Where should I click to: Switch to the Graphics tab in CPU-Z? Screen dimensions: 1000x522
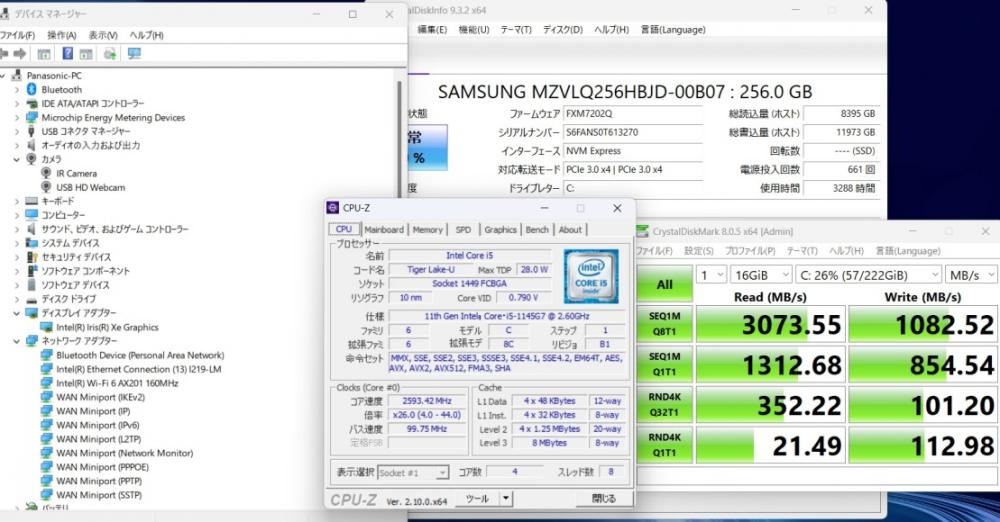coord(500,230)
